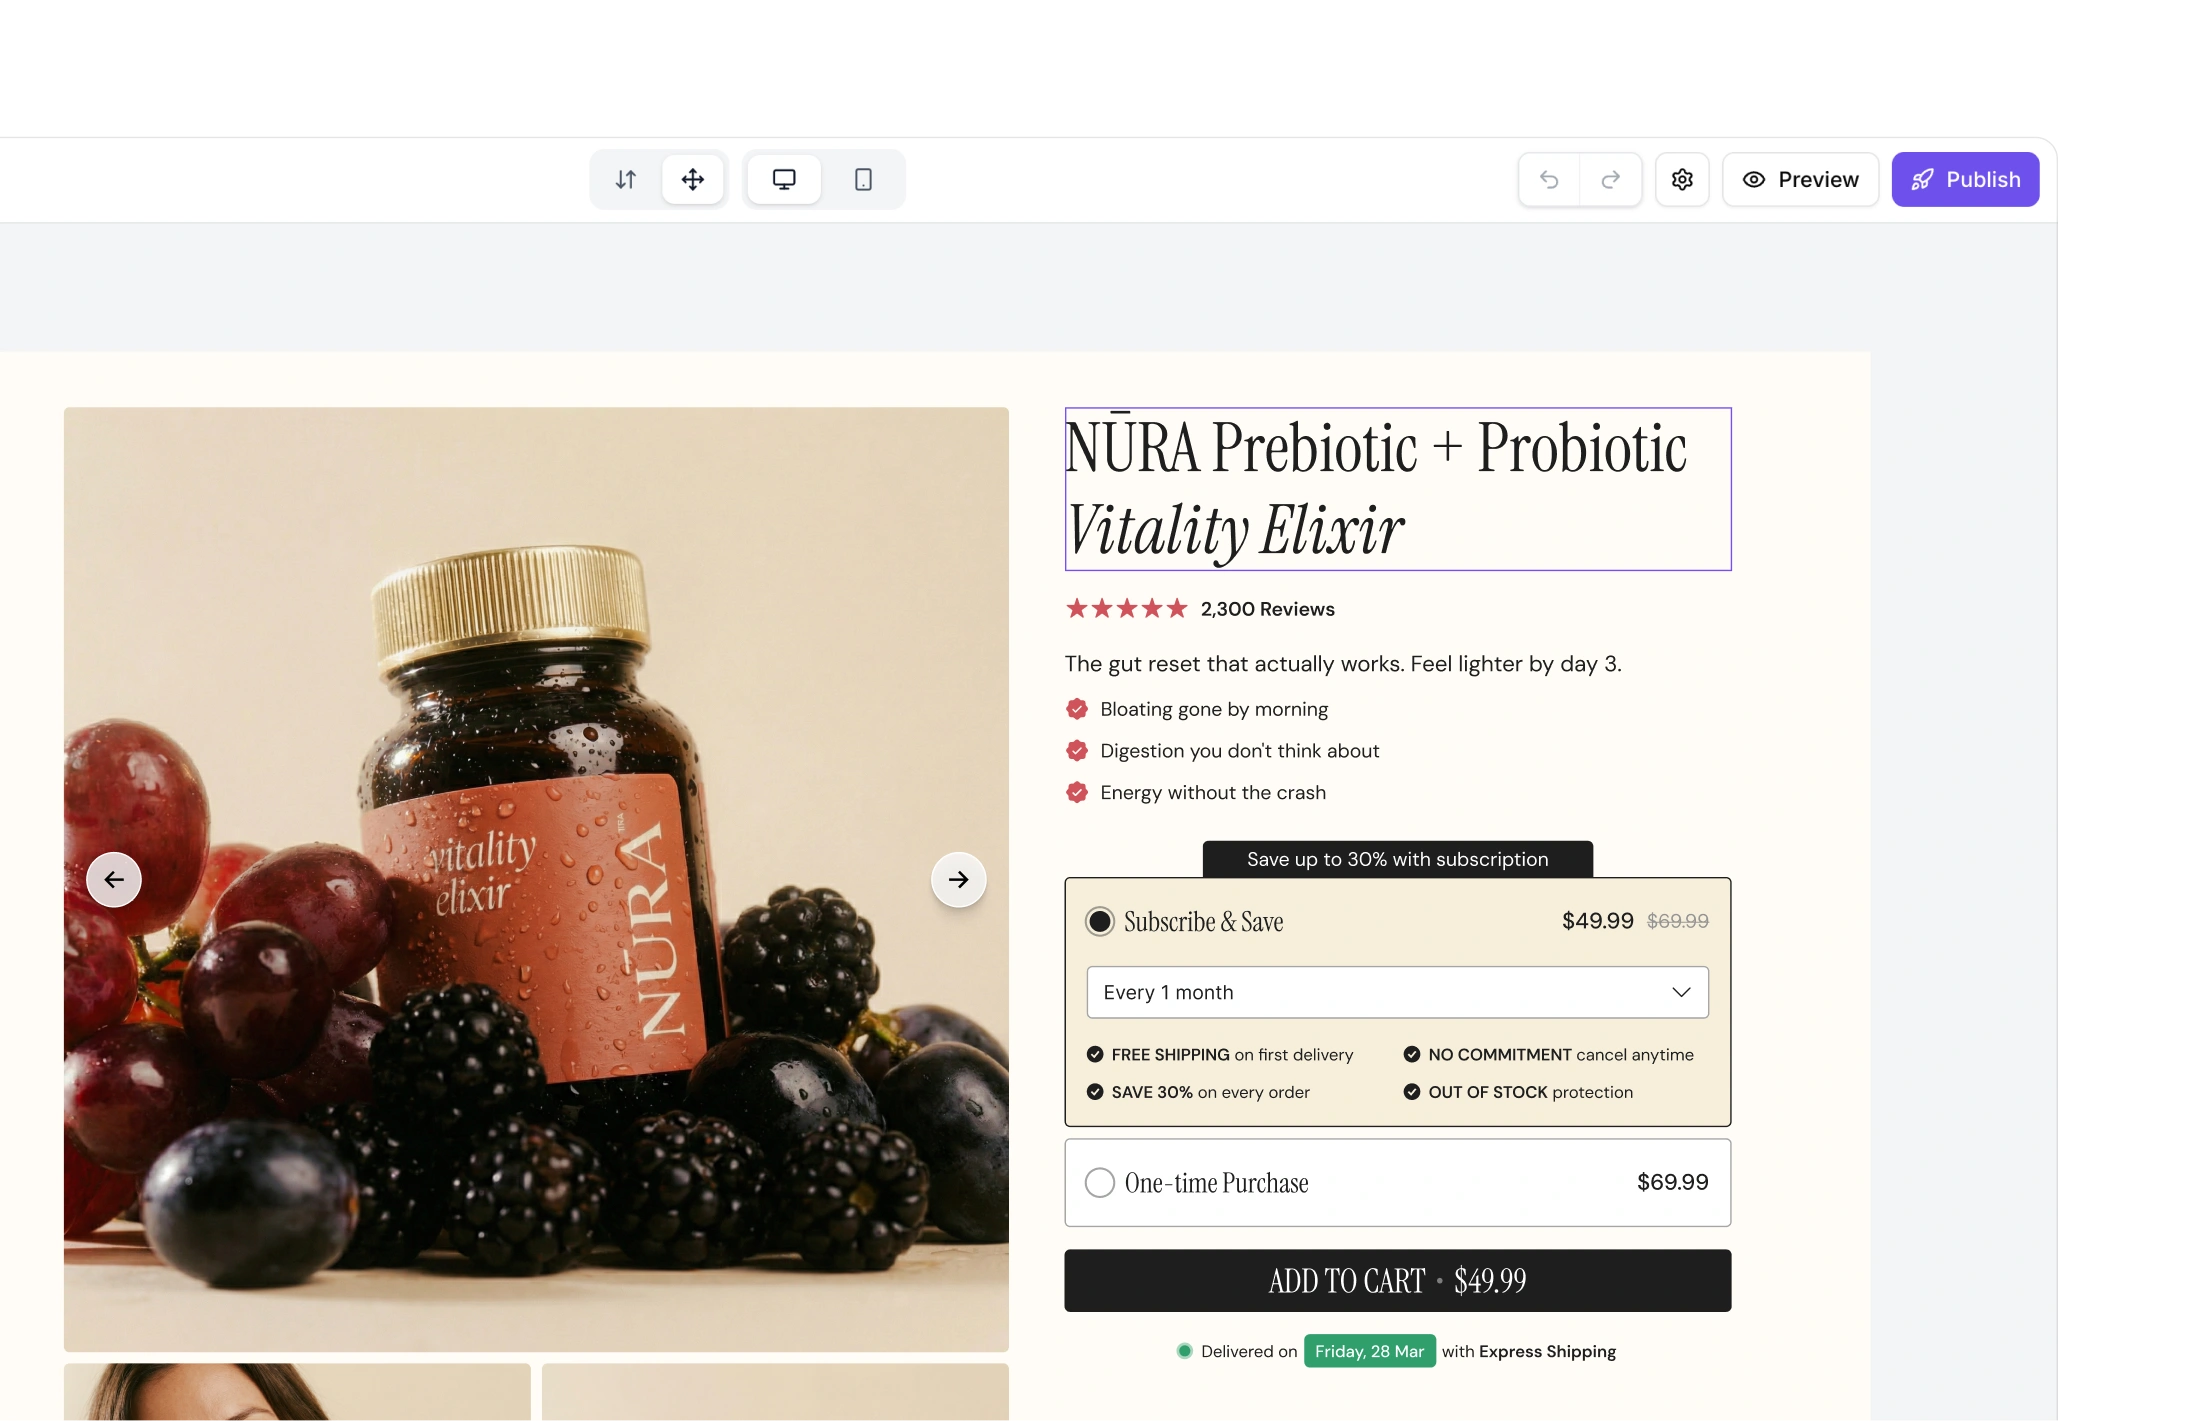Switch to desktop view icon

point(784,180)
